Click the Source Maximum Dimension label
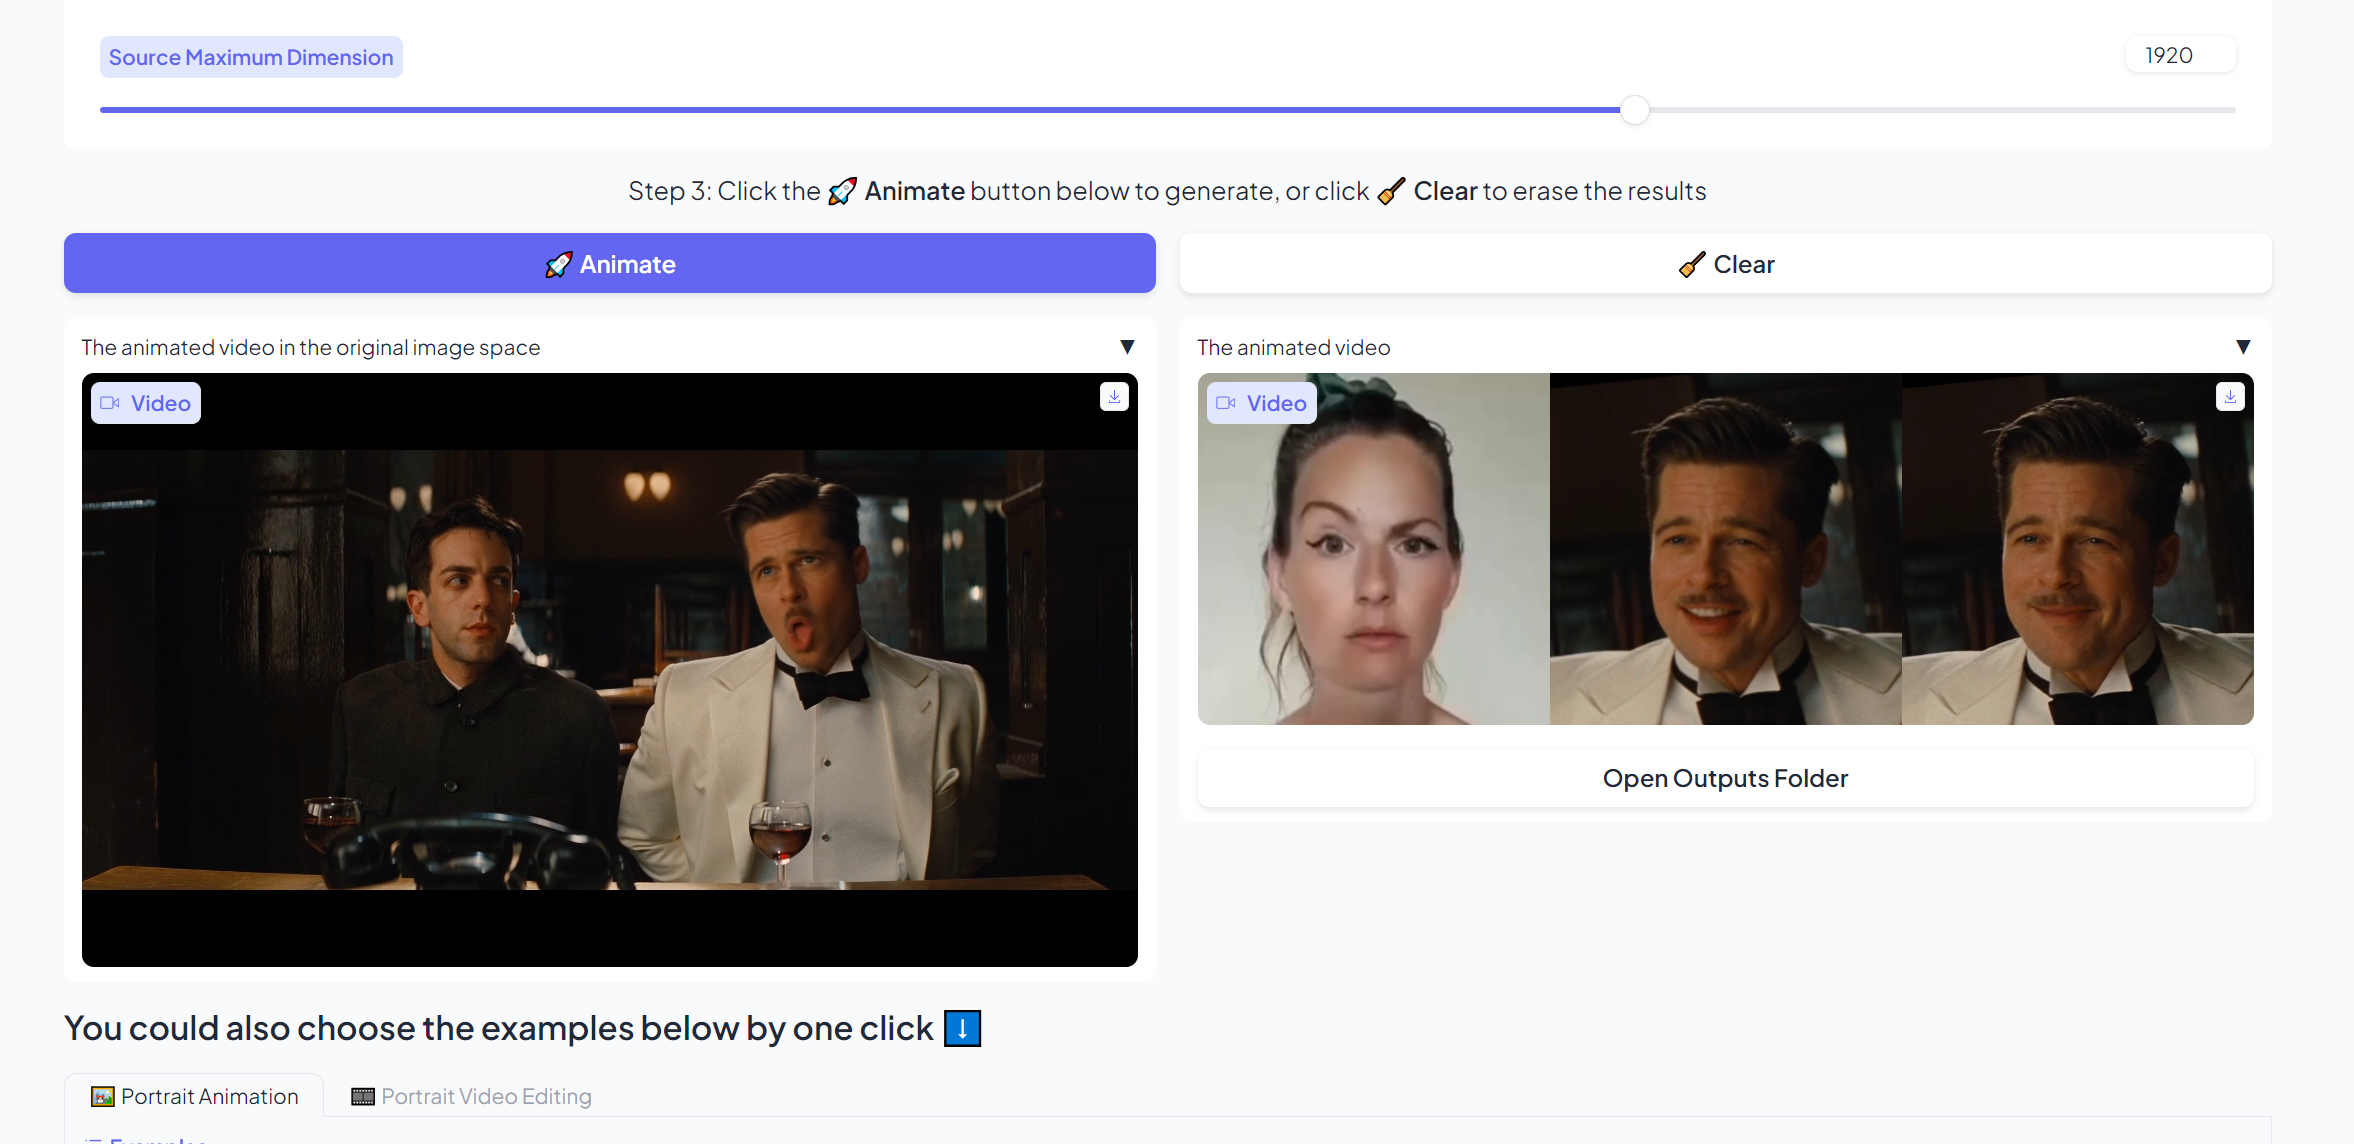Viewport: 2354px width, 1144px height. pyautogui.click(x=251, y=58)
